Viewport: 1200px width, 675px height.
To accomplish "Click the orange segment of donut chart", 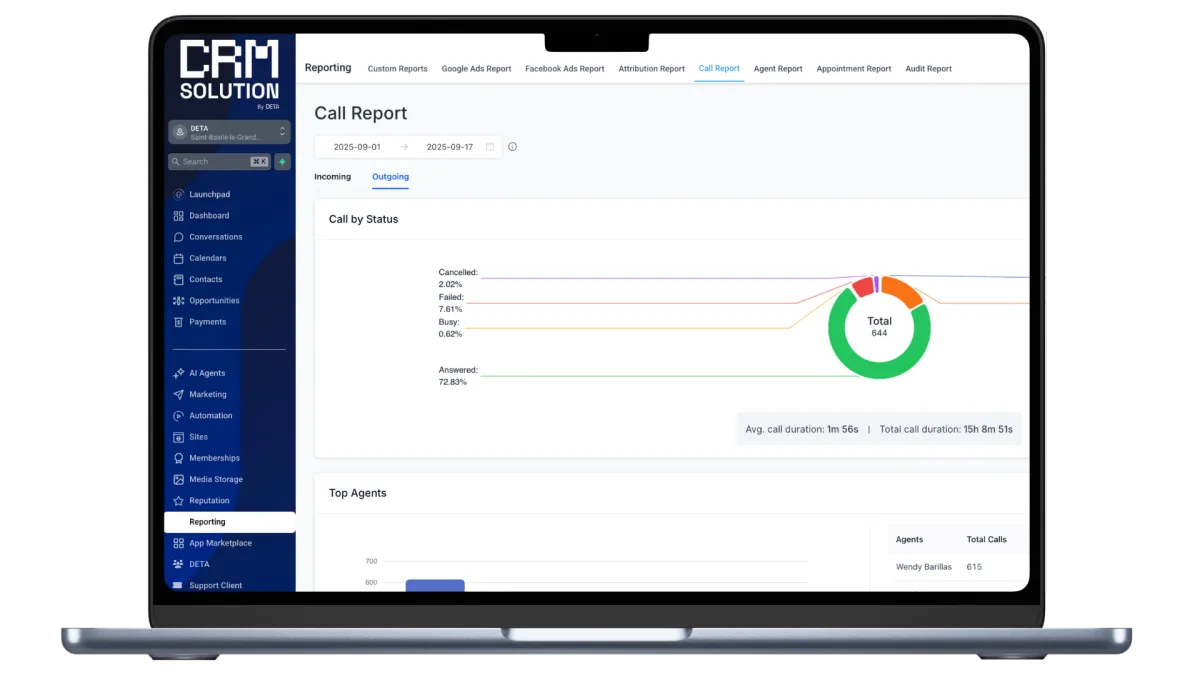I will pyautogui.click(x=903, y=291).
